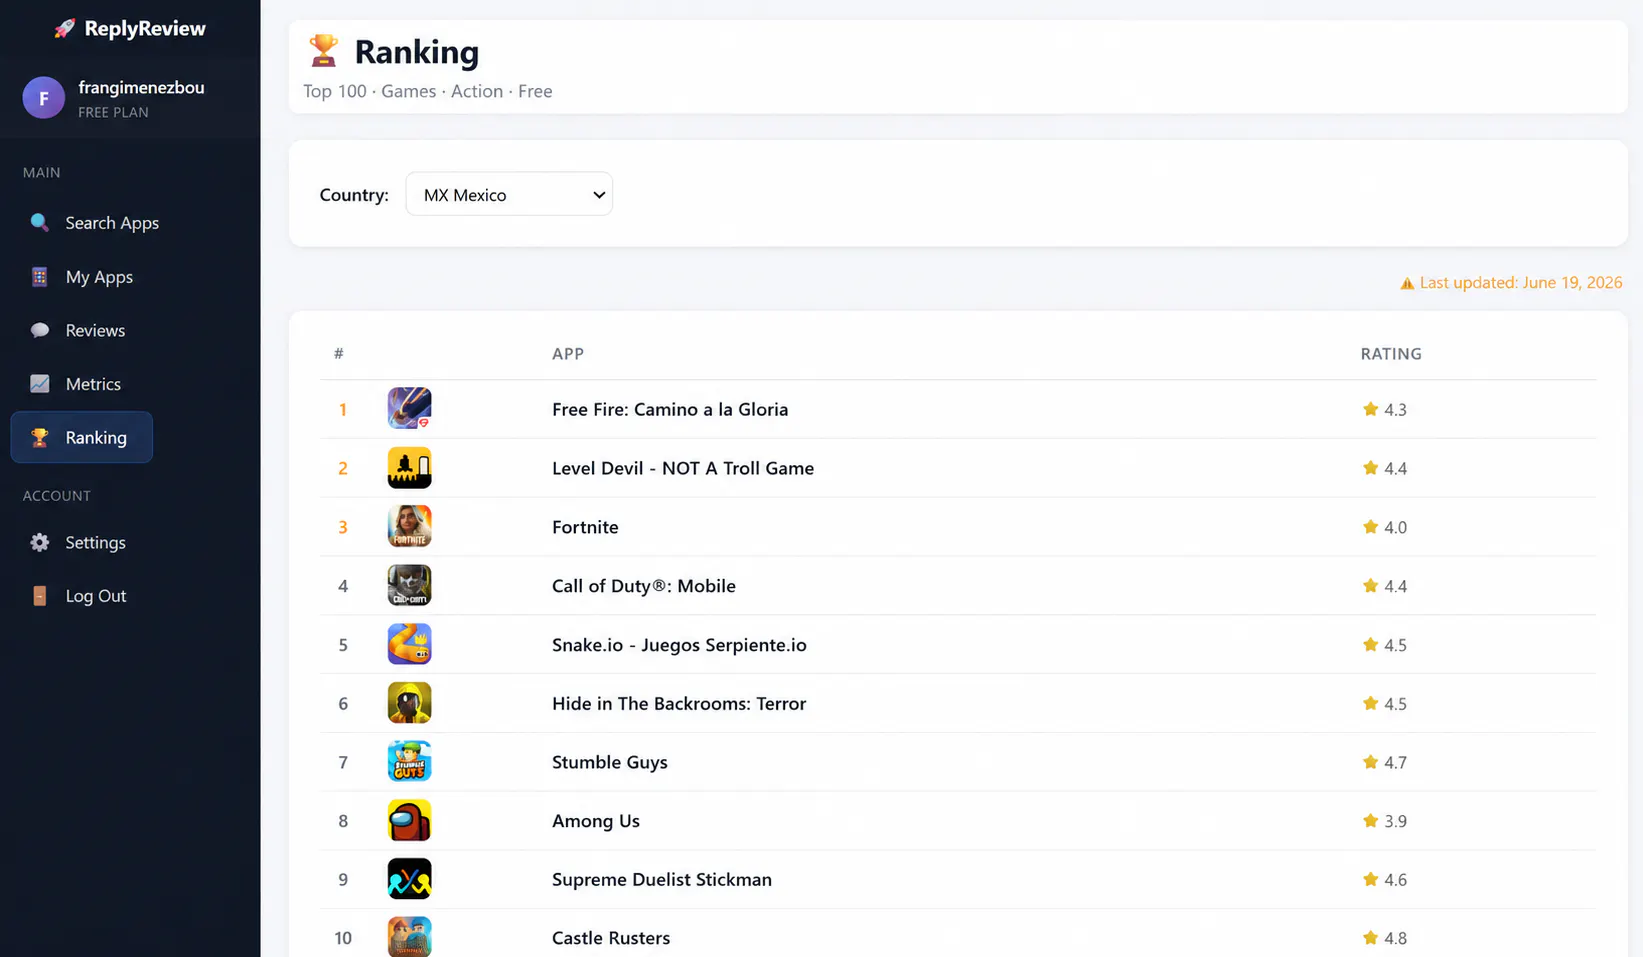Screen dimensions: 1643x957
Task: Click the Castle Rusters app icon
Action: tap(410, 937)
